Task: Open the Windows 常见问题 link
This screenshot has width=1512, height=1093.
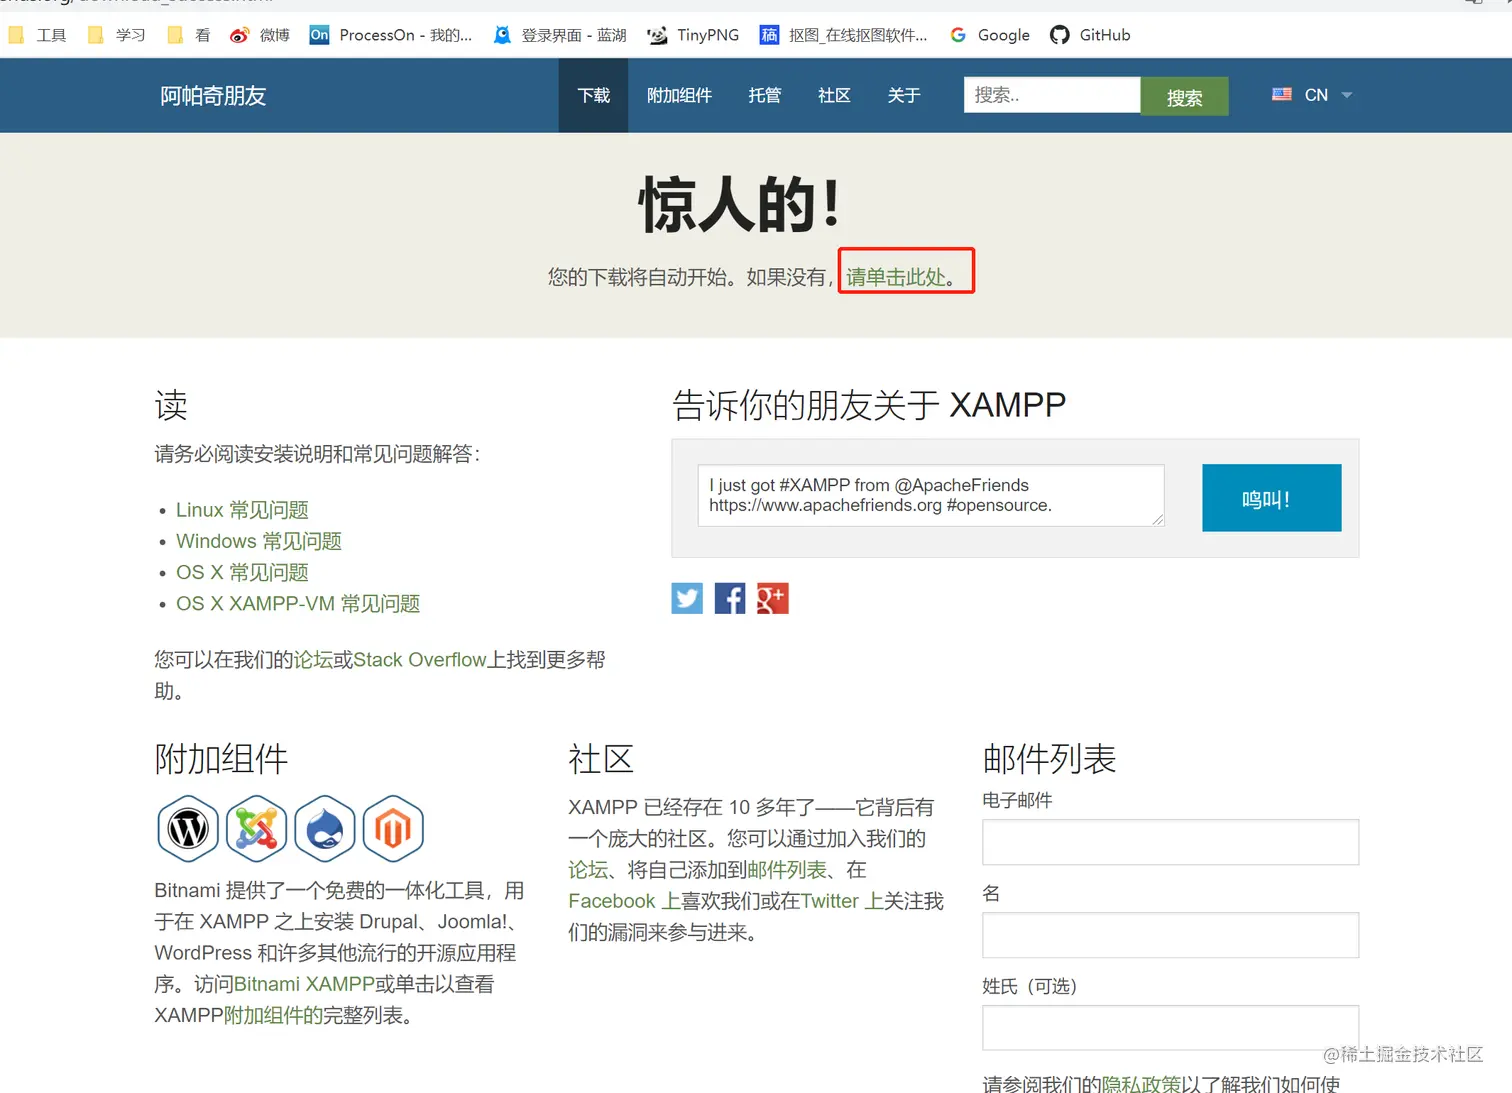Action: coord(259,541)
